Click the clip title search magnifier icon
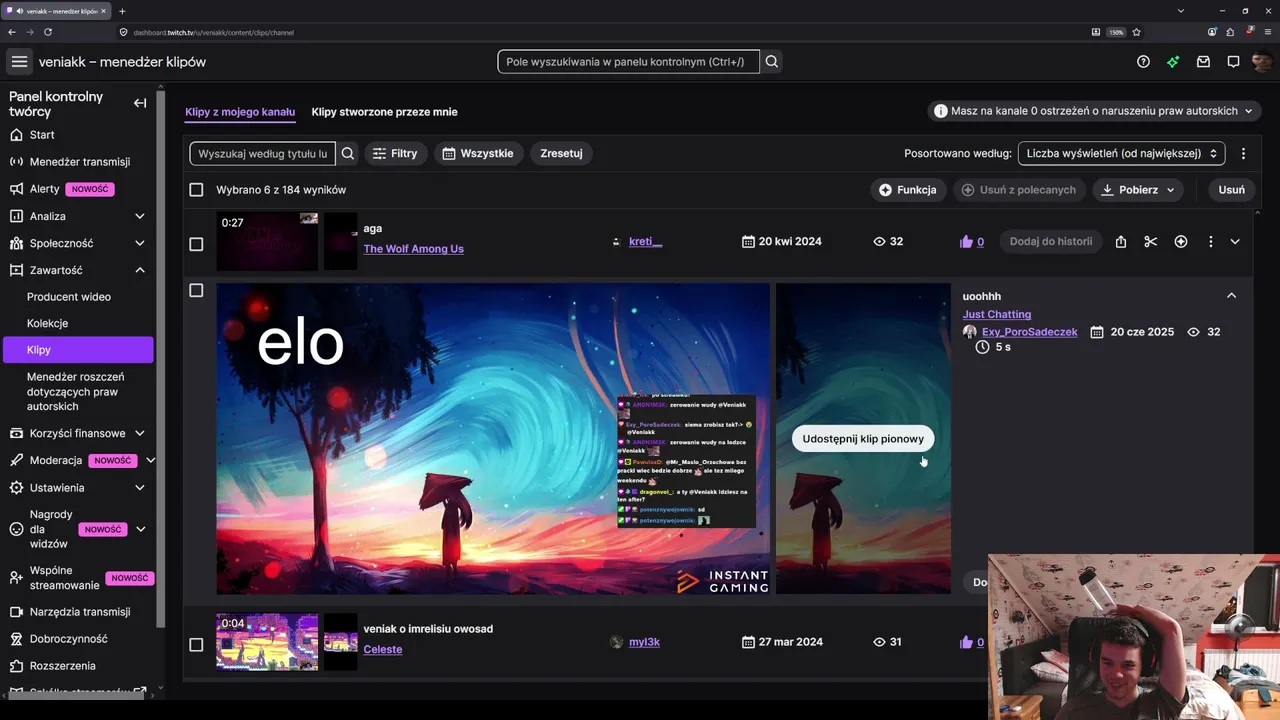The image size is (1280, 720). (x=348, y=154)
